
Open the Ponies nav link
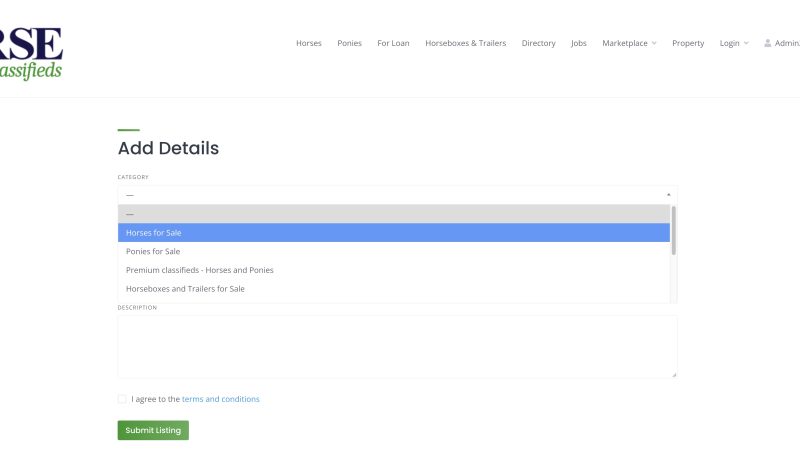click(x=349, y=43)
